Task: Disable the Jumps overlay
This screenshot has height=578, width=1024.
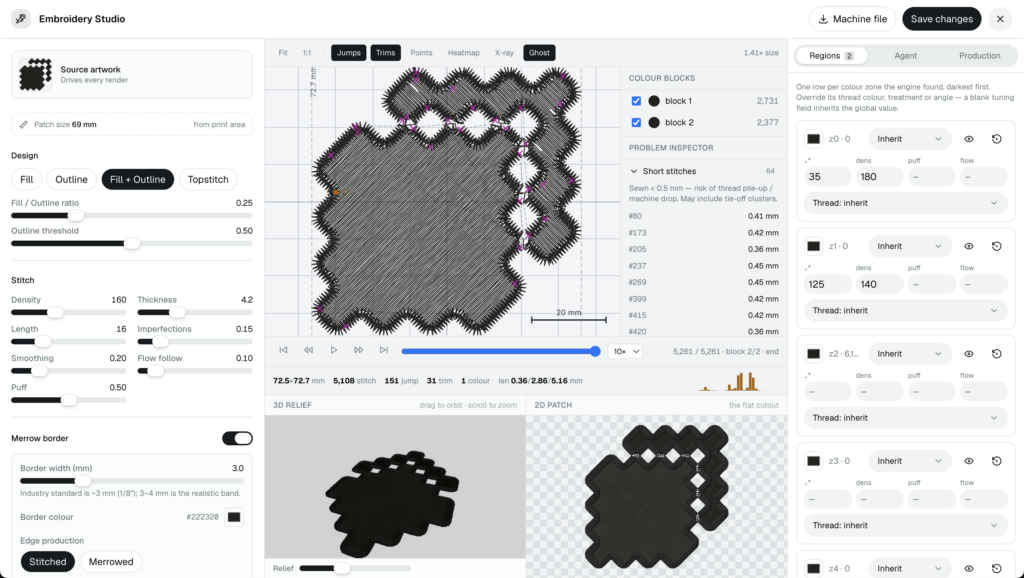Action: [349, 53]
